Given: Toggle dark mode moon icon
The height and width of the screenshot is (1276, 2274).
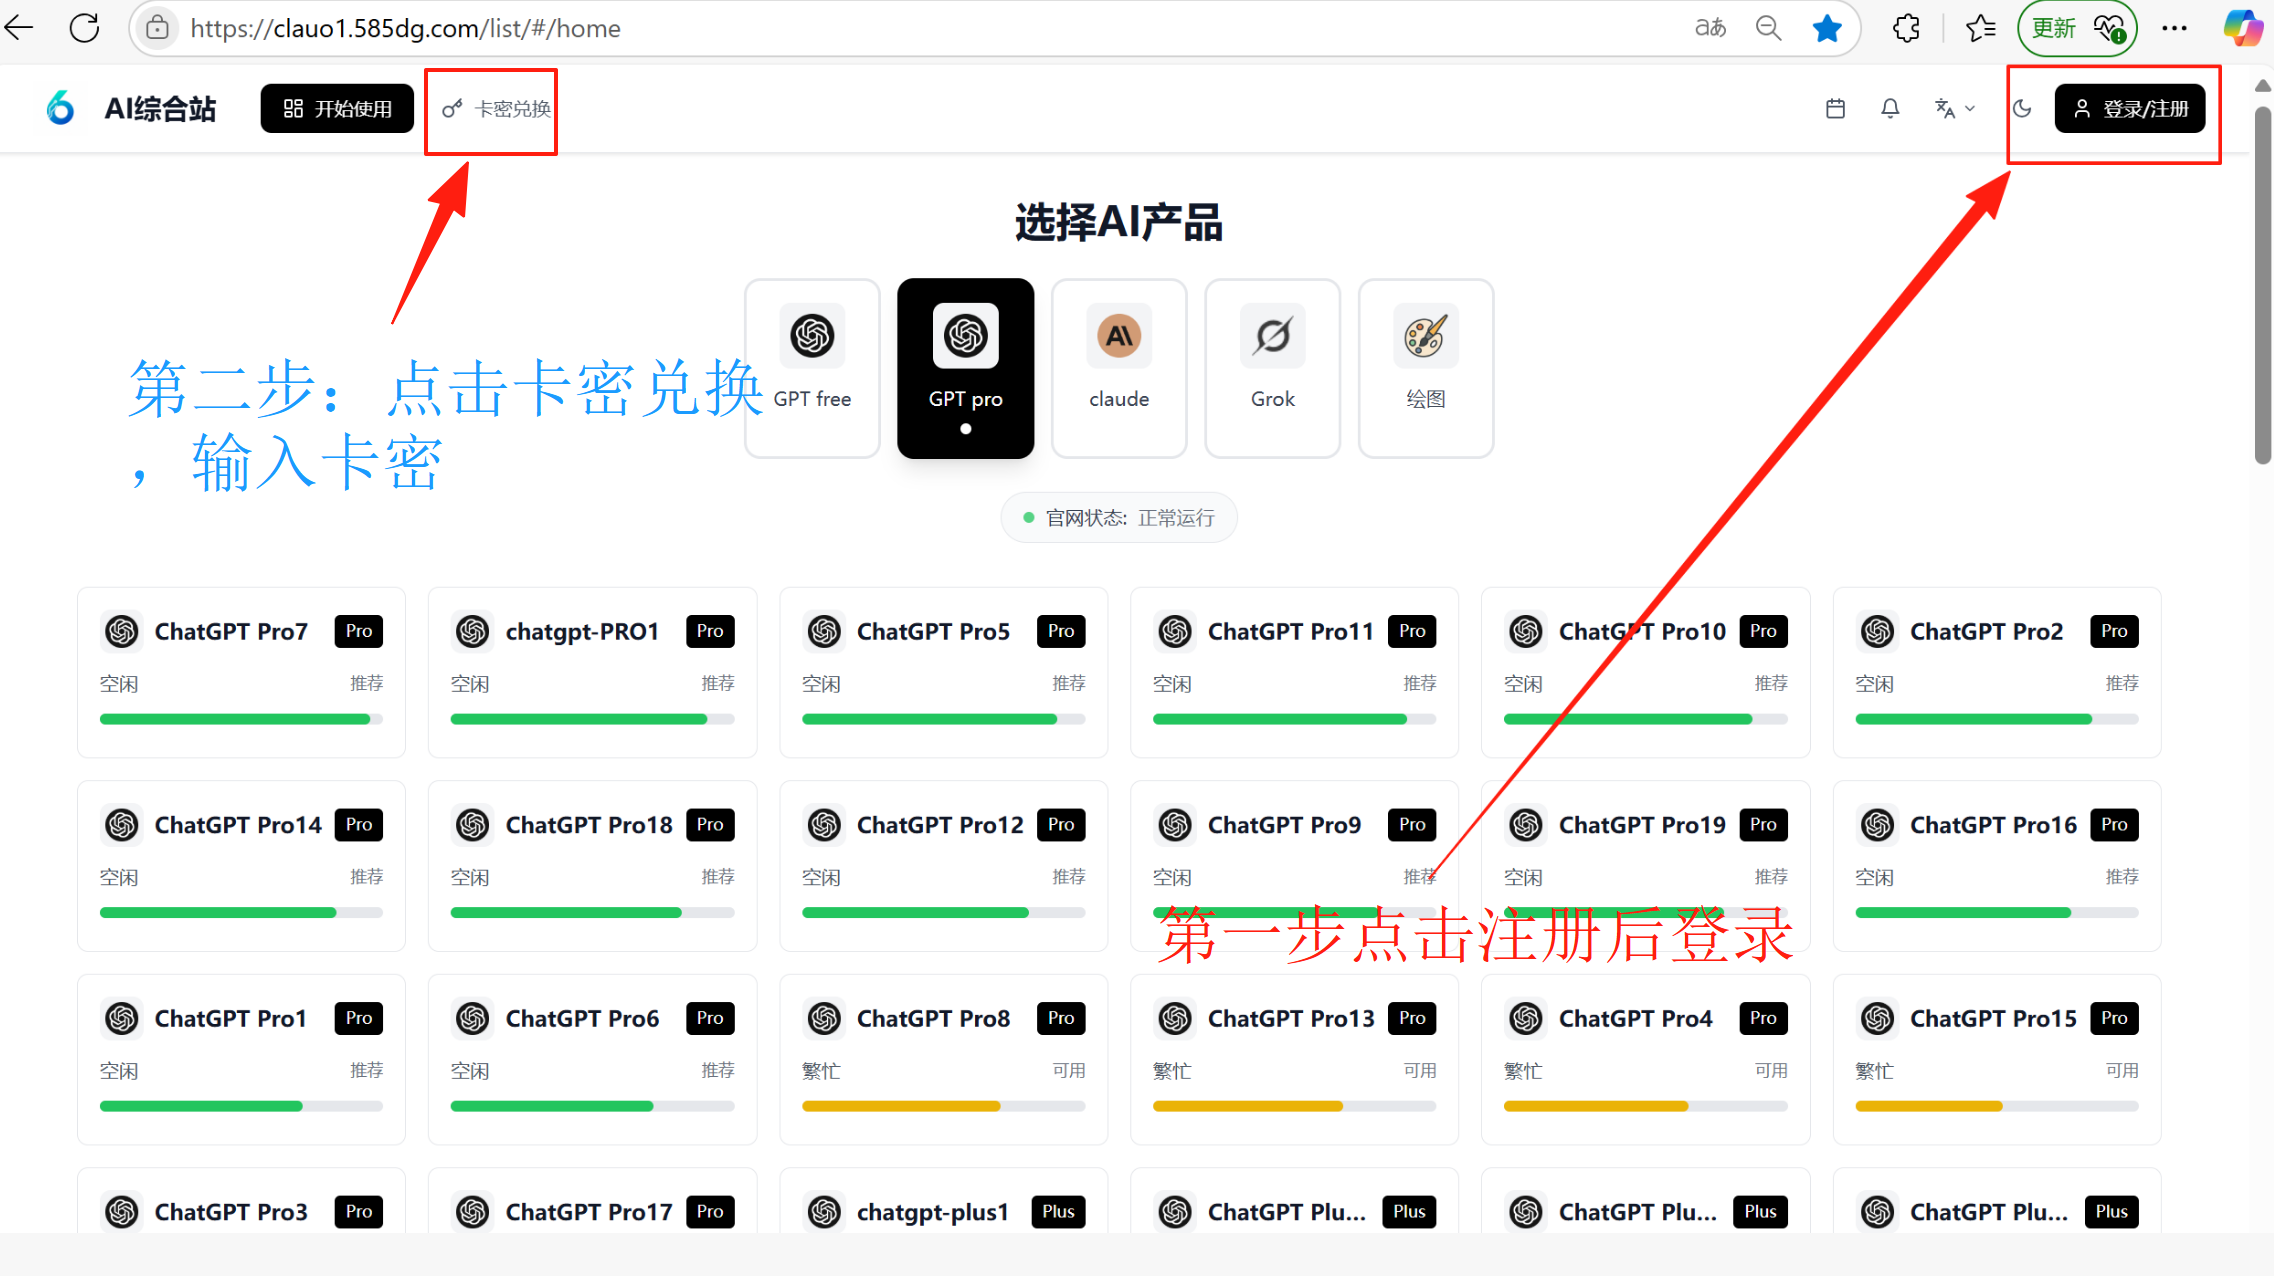Looking at the screenshot, I should (x=2022, y=109).
